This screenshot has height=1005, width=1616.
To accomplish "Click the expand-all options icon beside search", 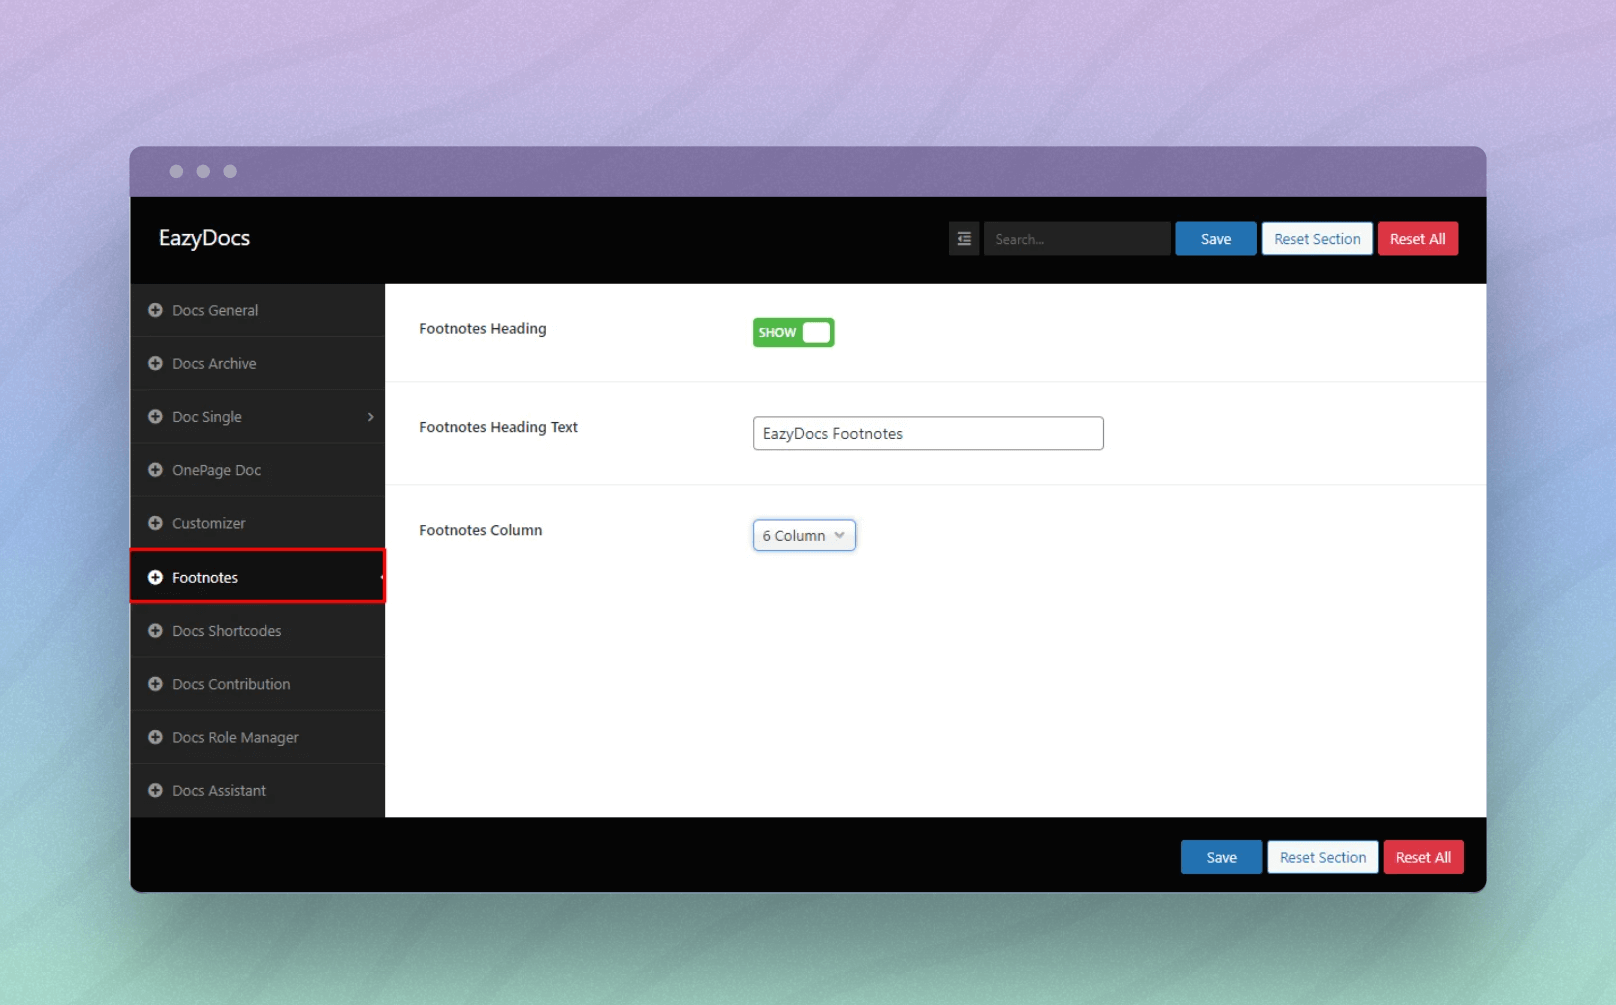I will point(964,239).
